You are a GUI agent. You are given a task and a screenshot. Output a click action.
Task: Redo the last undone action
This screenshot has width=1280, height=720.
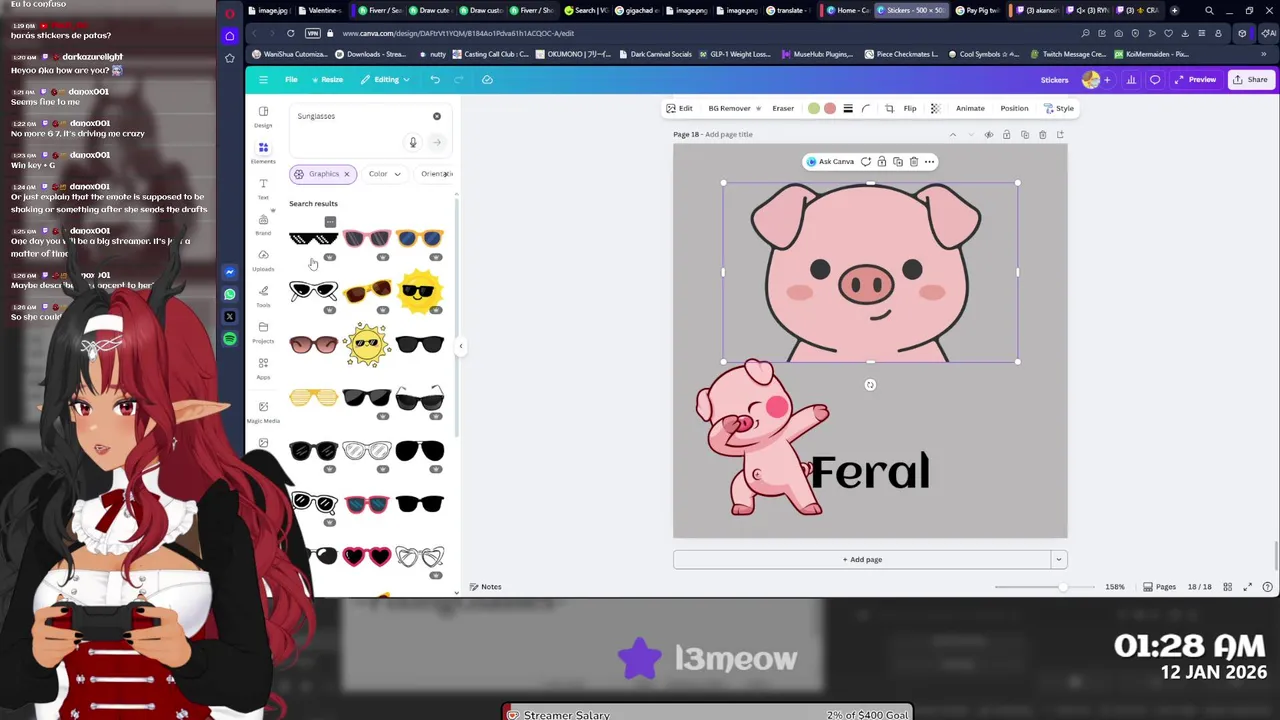click(x=459, y=80)
